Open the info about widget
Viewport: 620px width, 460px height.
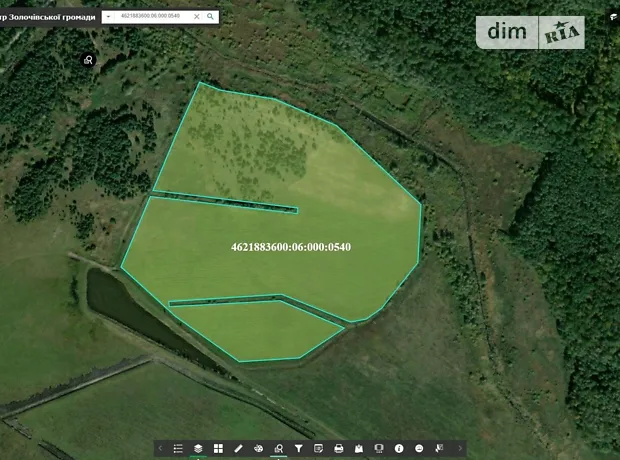pyautogui.click(x=399, y=448)
